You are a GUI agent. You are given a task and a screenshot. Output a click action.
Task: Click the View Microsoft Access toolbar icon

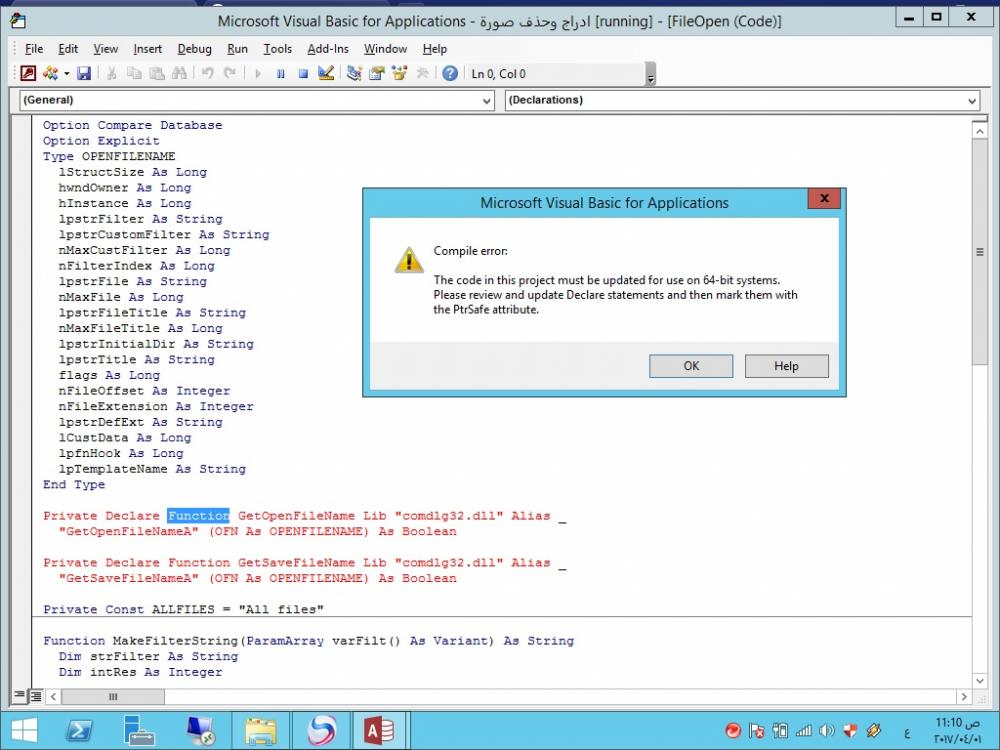[x=28, y=73]
